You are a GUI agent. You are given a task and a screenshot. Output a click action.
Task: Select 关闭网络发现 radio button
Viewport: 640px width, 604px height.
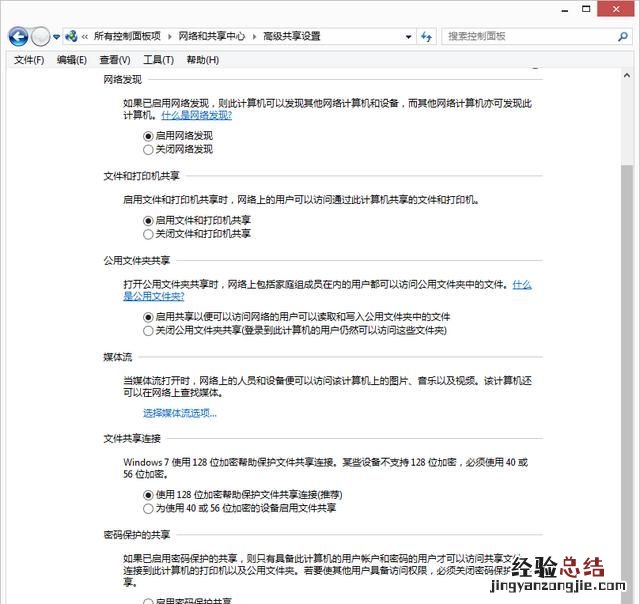coord(148,149)
